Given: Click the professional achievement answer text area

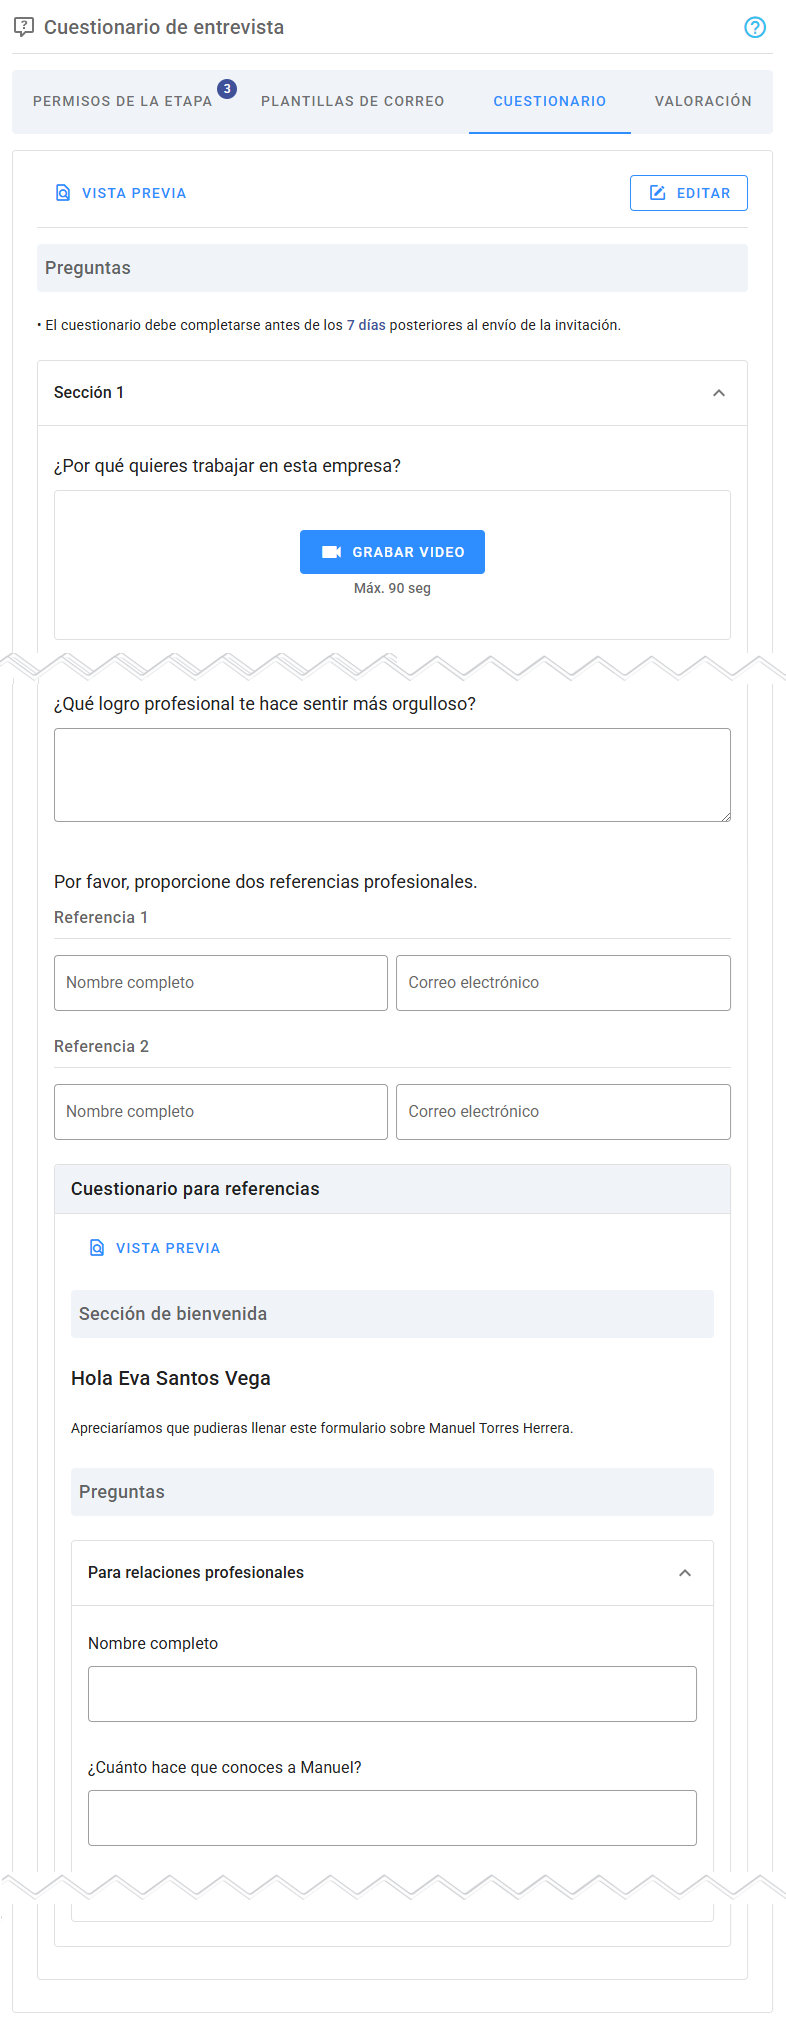Looking at the screenshot, I should 392,775.
